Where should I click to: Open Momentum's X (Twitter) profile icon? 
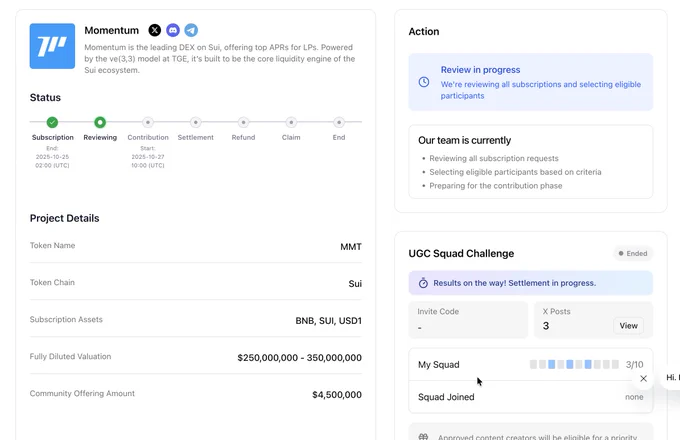pyautogui.click(x=155, y=30)
